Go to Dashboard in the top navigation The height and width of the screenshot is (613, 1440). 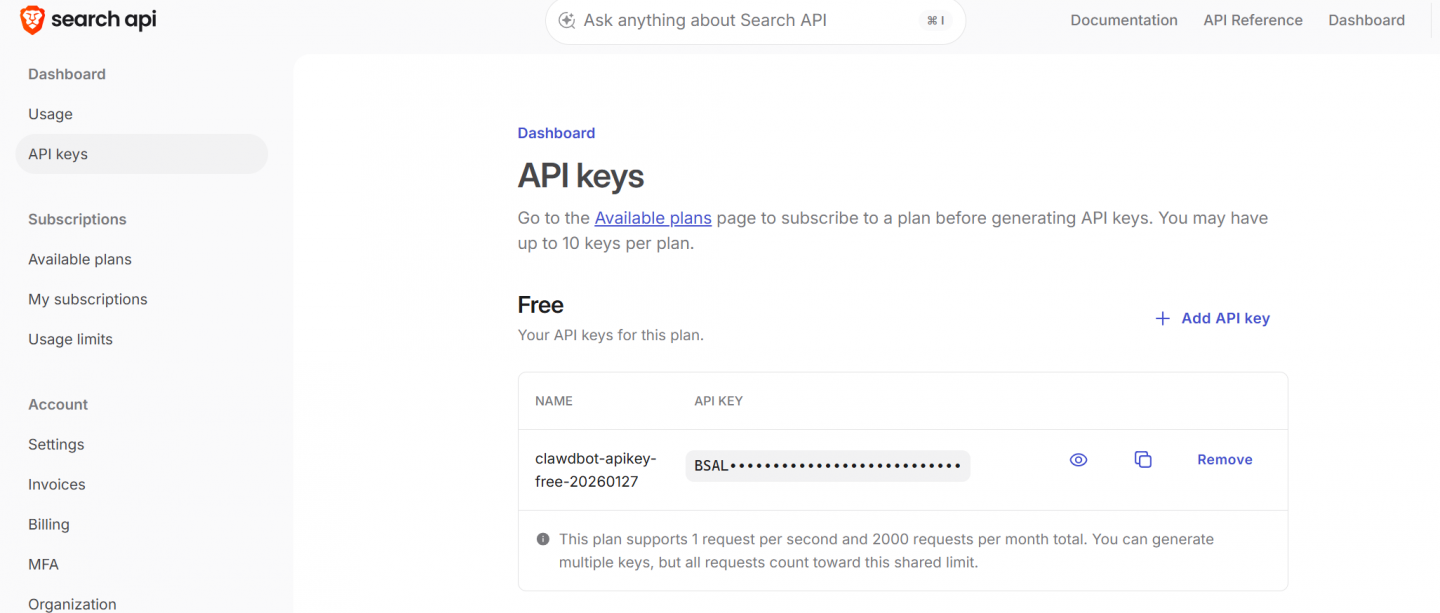1366,20
